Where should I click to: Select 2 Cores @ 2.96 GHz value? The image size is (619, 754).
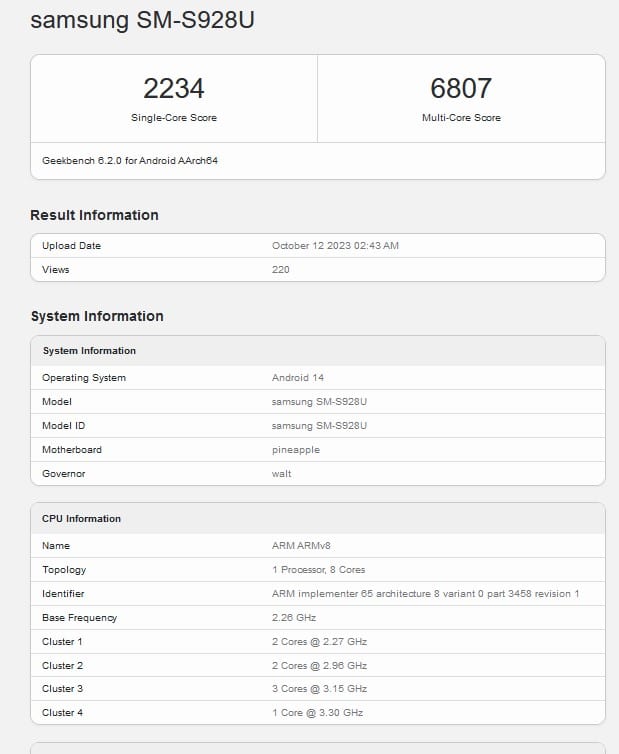[x=319, y=666]
